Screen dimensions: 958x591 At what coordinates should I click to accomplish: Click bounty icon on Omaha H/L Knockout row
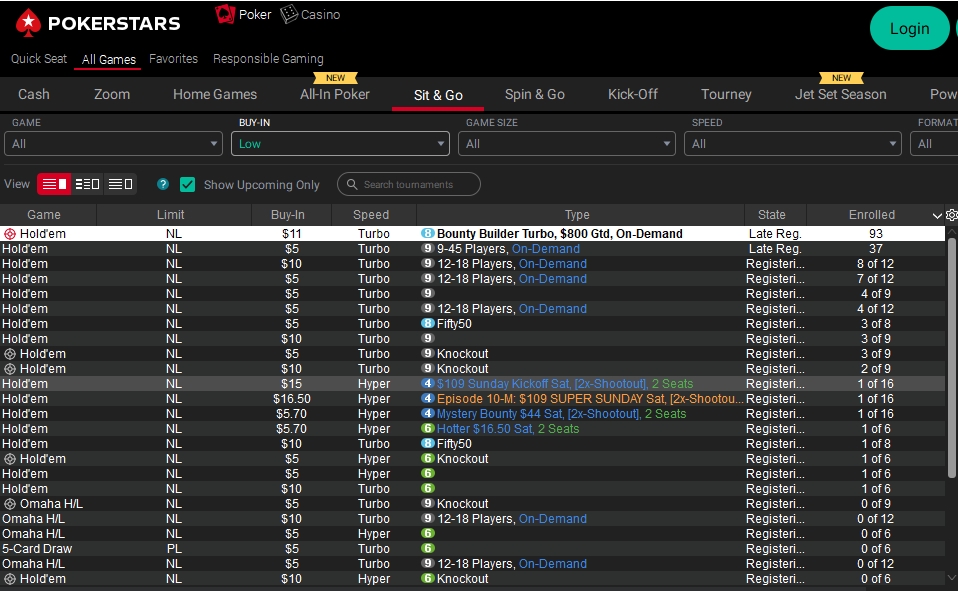coord(10,504)
